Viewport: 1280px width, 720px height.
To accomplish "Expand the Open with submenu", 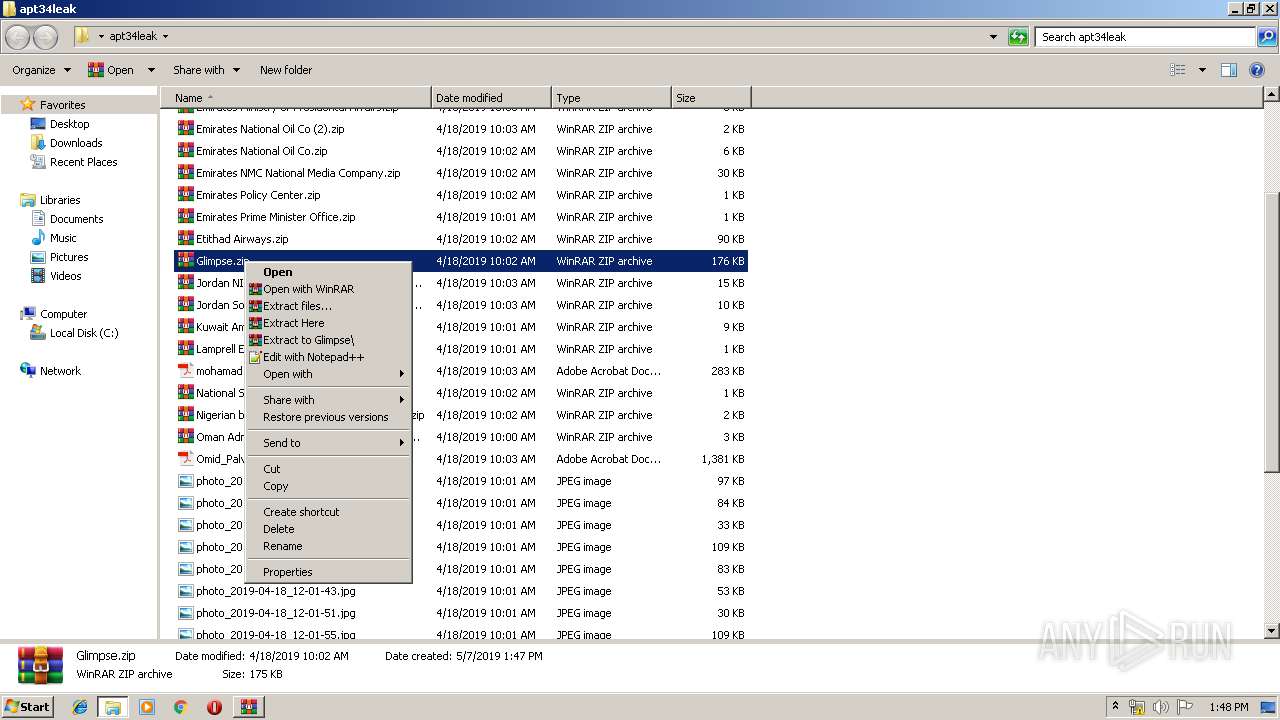I will pos(329,374).
